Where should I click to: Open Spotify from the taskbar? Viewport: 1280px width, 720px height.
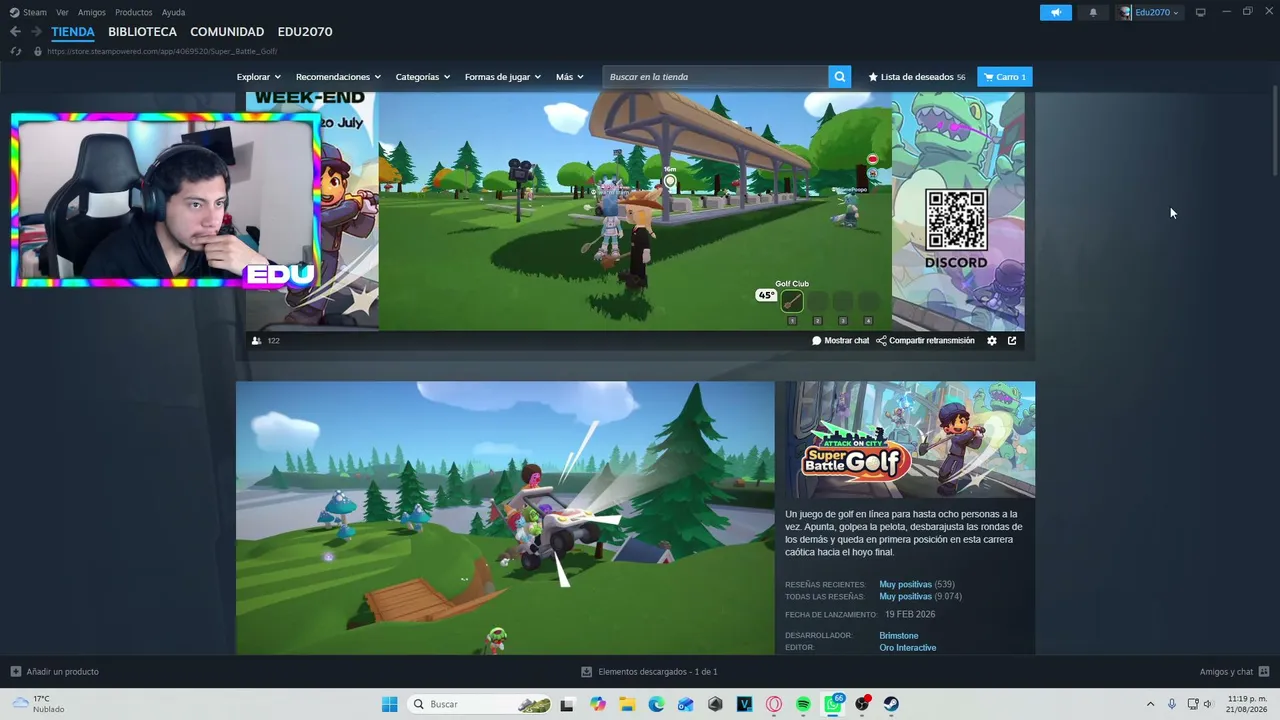click(803, 704)
